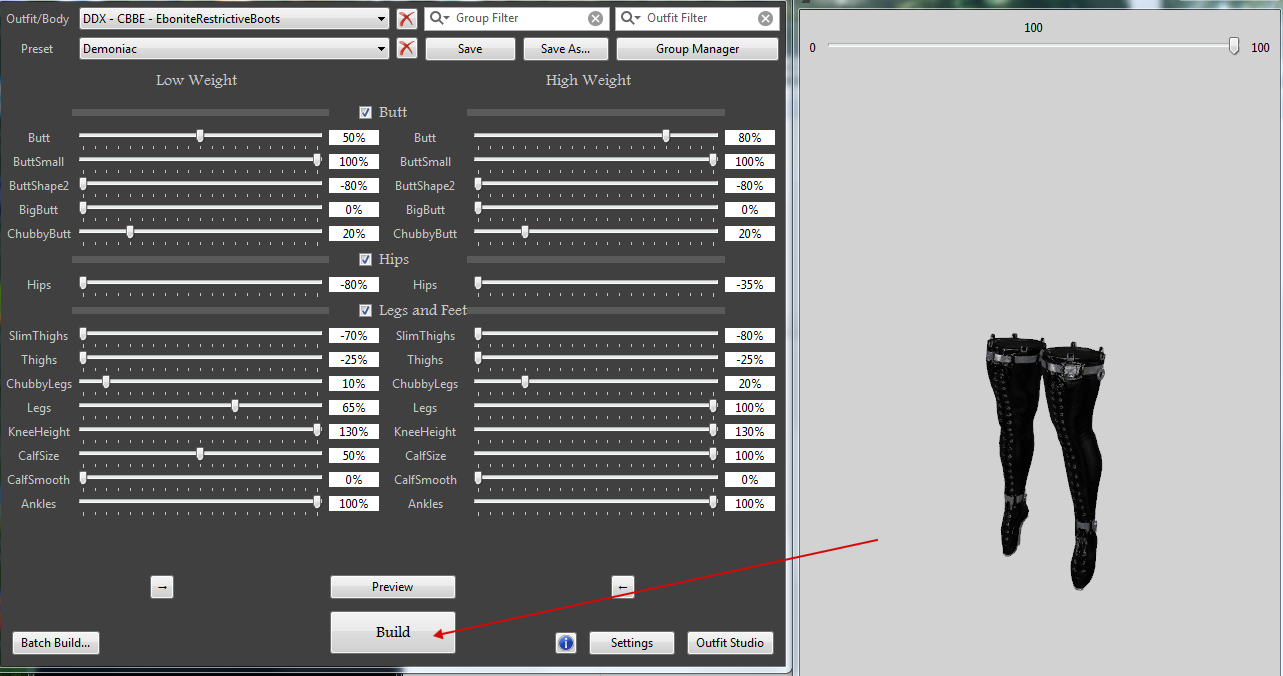The height and width of the screenshot is (676, 1283).
Task: Clear the Group Filter text
Action: [595, 18]
